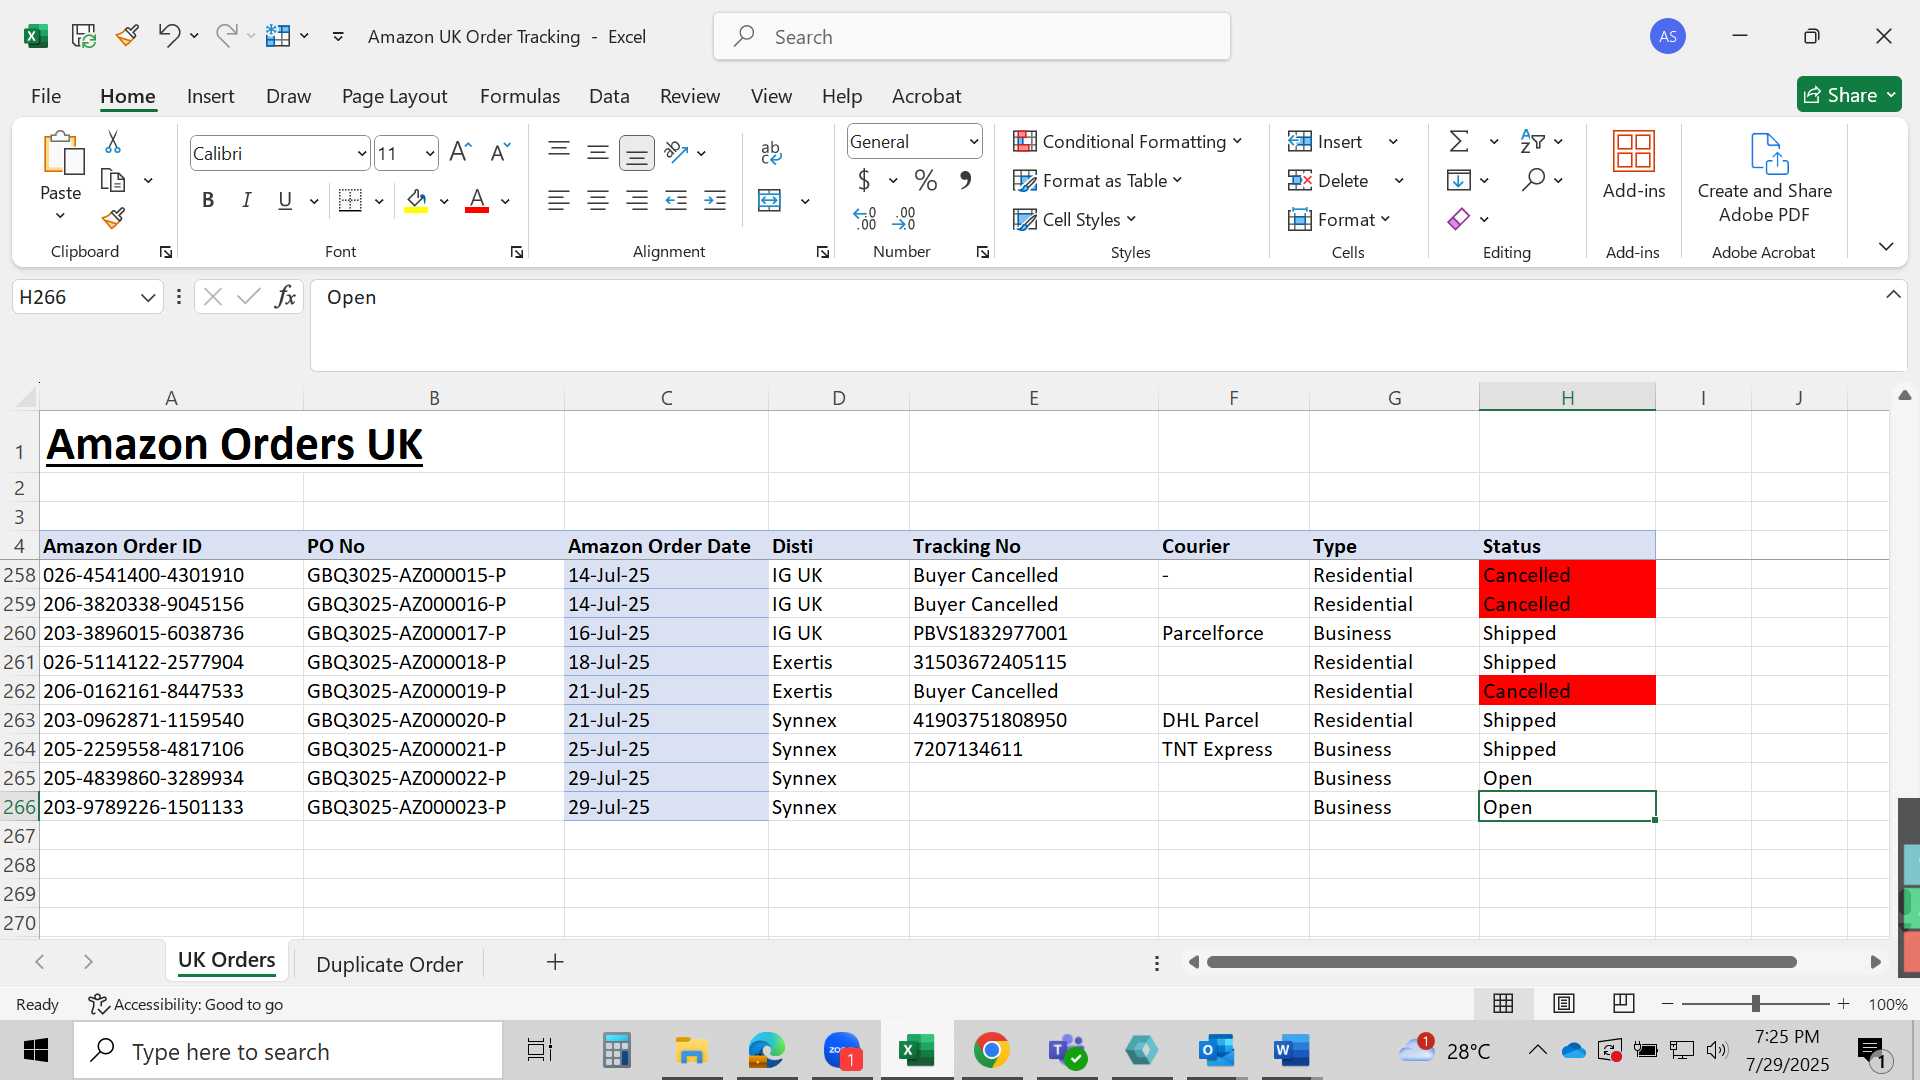Click the Increase Indent icon
The height and width of the screenshot is (1080, 1920).
pyautogui.click(x=715, y=201)
